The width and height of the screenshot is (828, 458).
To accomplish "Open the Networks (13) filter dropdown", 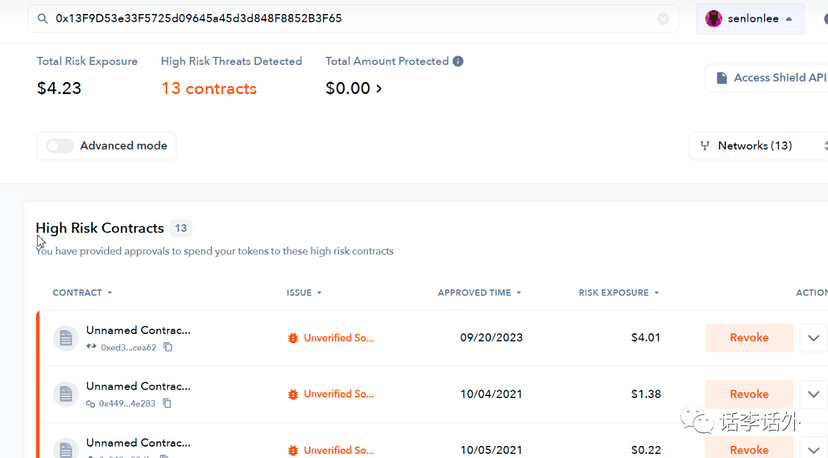I will tap(757, 145).
